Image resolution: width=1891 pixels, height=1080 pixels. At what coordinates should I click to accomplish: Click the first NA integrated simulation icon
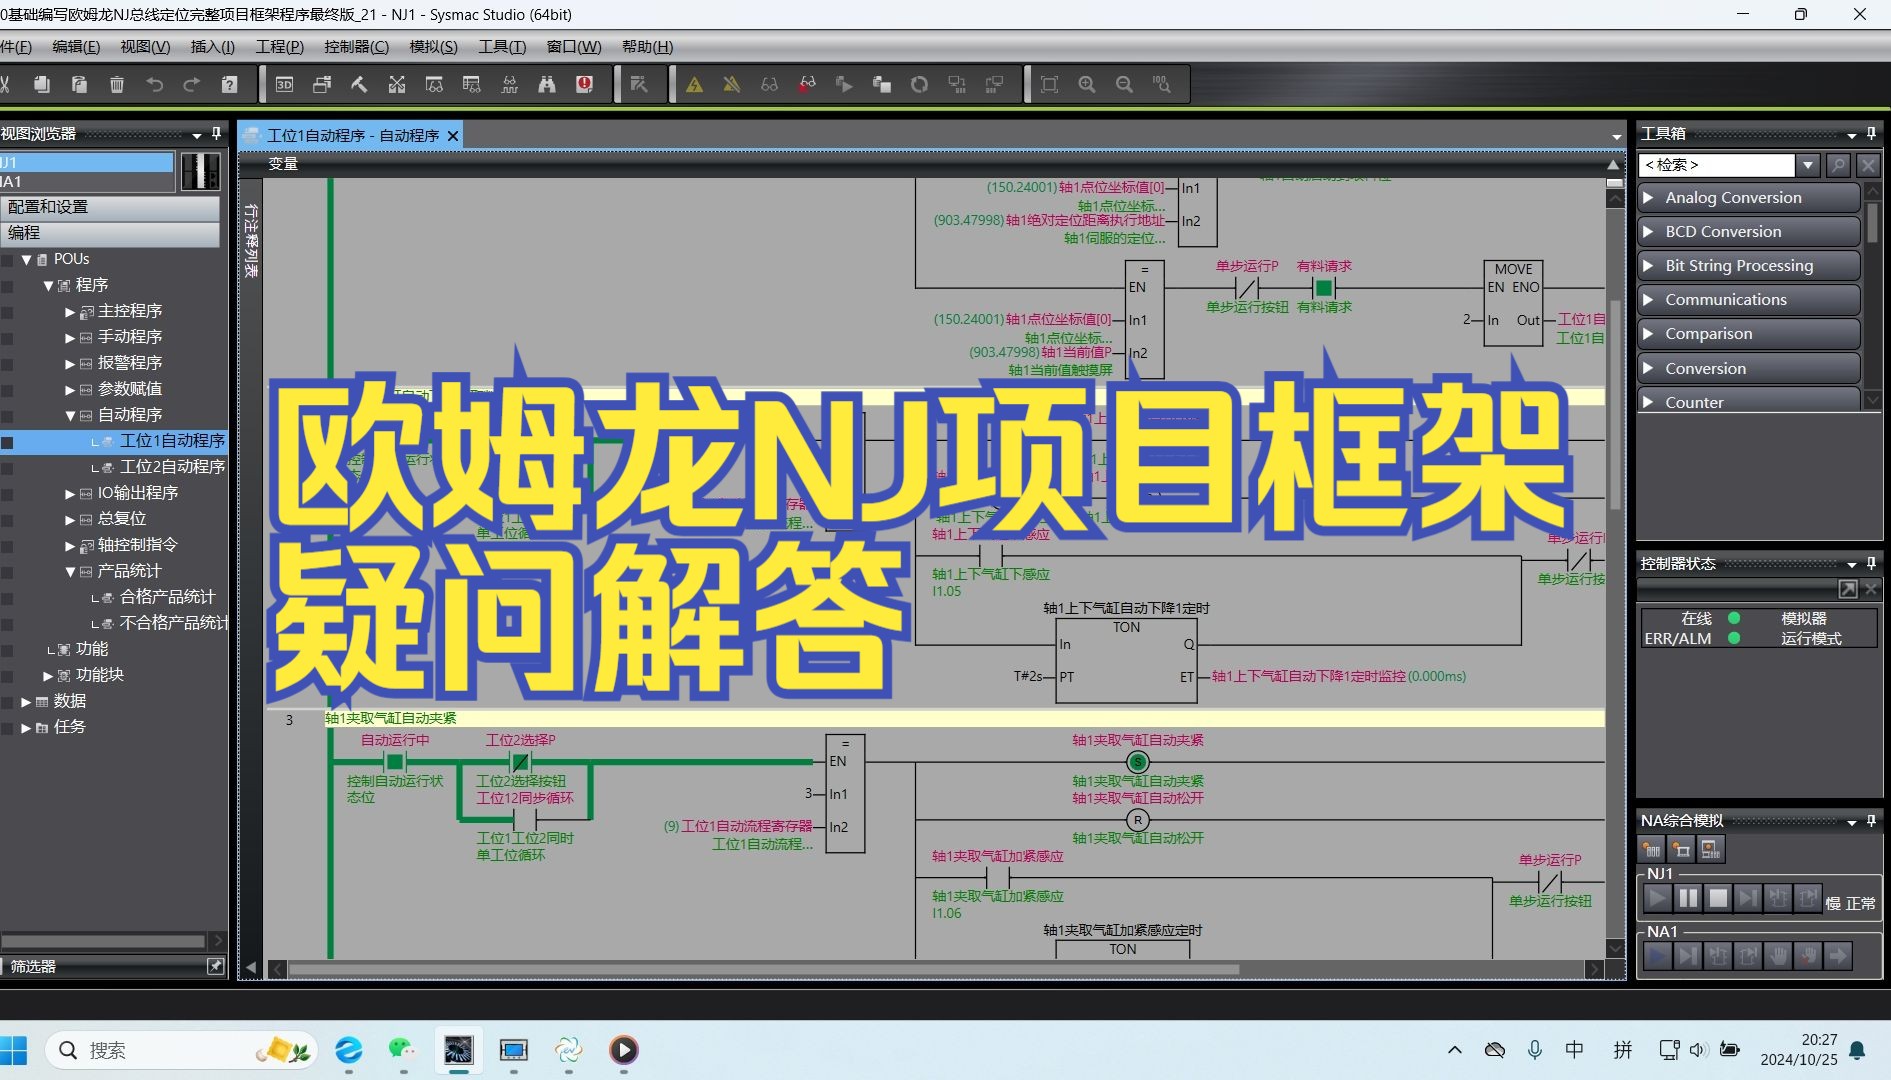[1652, 850]
